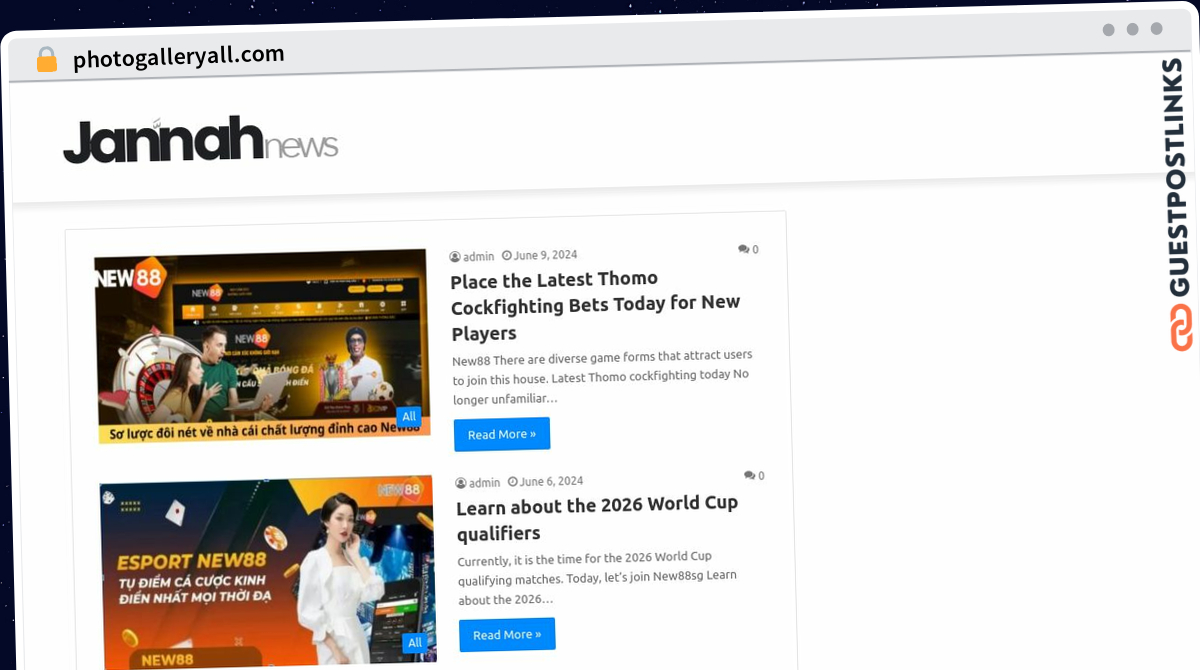Screen dimensions: 1200x670
Task: Click Read More on the cockfighting article
Action: tap(502, 434)
